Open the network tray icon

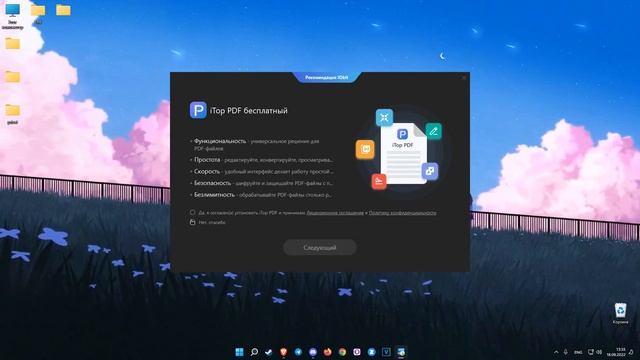591,352
